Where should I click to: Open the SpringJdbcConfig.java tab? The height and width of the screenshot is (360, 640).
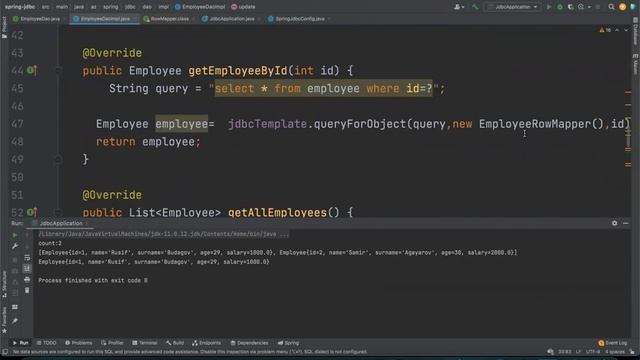pyautogui.click(x=299, y=19)
